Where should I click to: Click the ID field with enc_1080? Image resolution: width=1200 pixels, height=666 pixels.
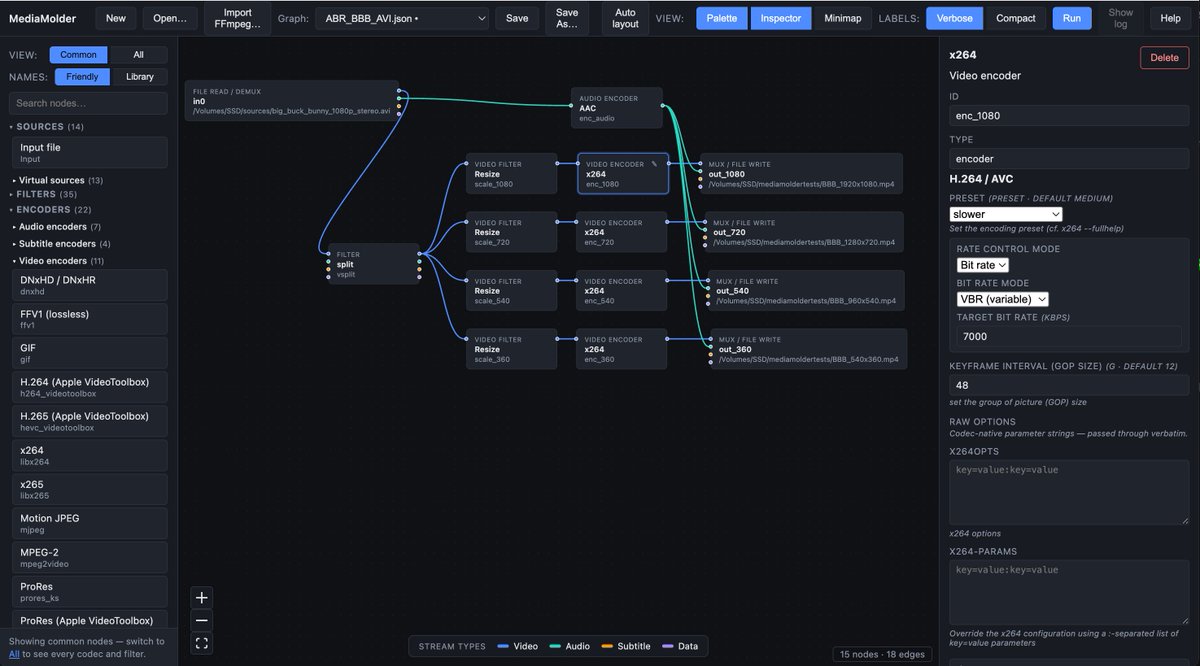pos(1069,116)
